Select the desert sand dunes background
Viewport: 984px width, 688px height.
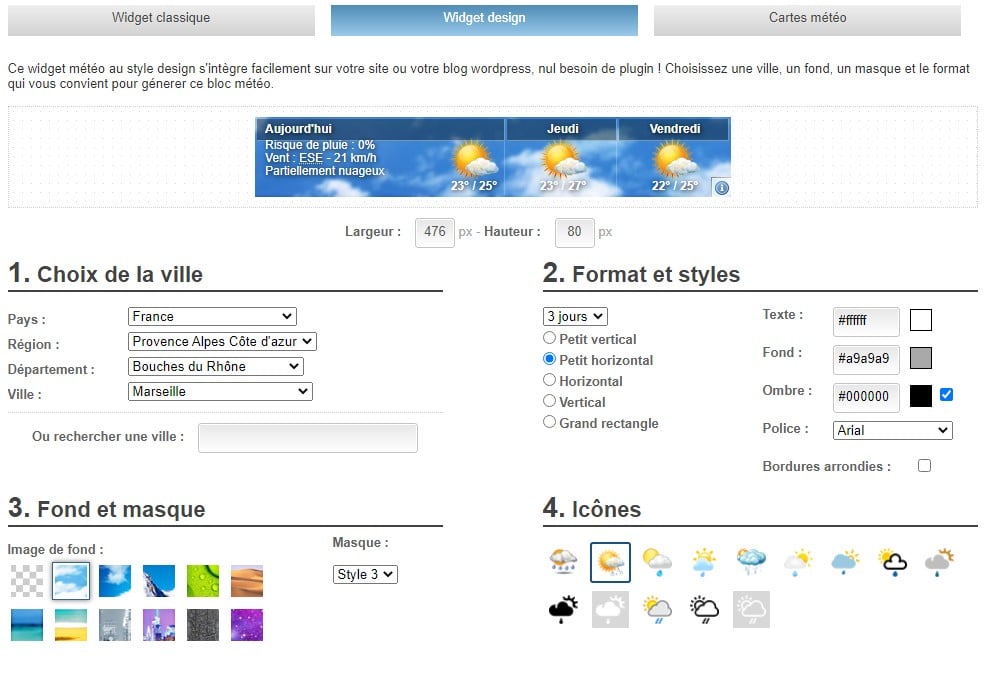pyautogui.click(x=247, y=581)
